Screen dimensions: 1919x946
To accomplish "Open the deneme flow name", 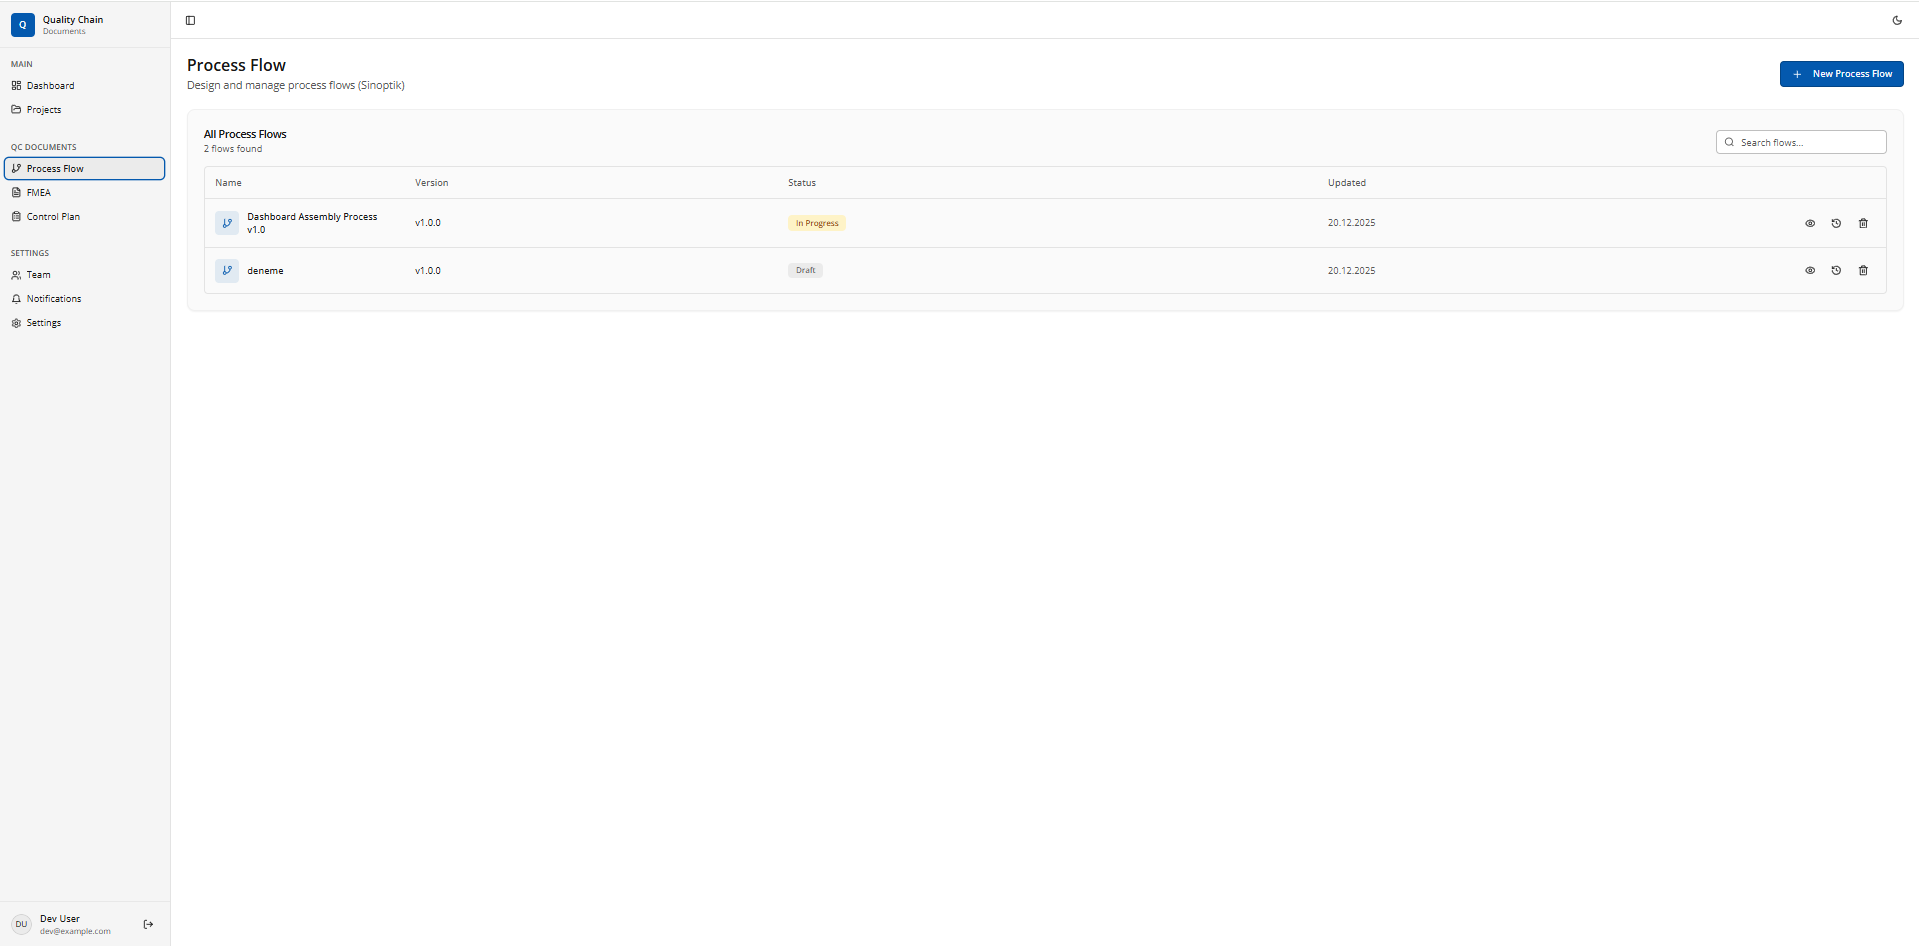I will coord(265,271).
